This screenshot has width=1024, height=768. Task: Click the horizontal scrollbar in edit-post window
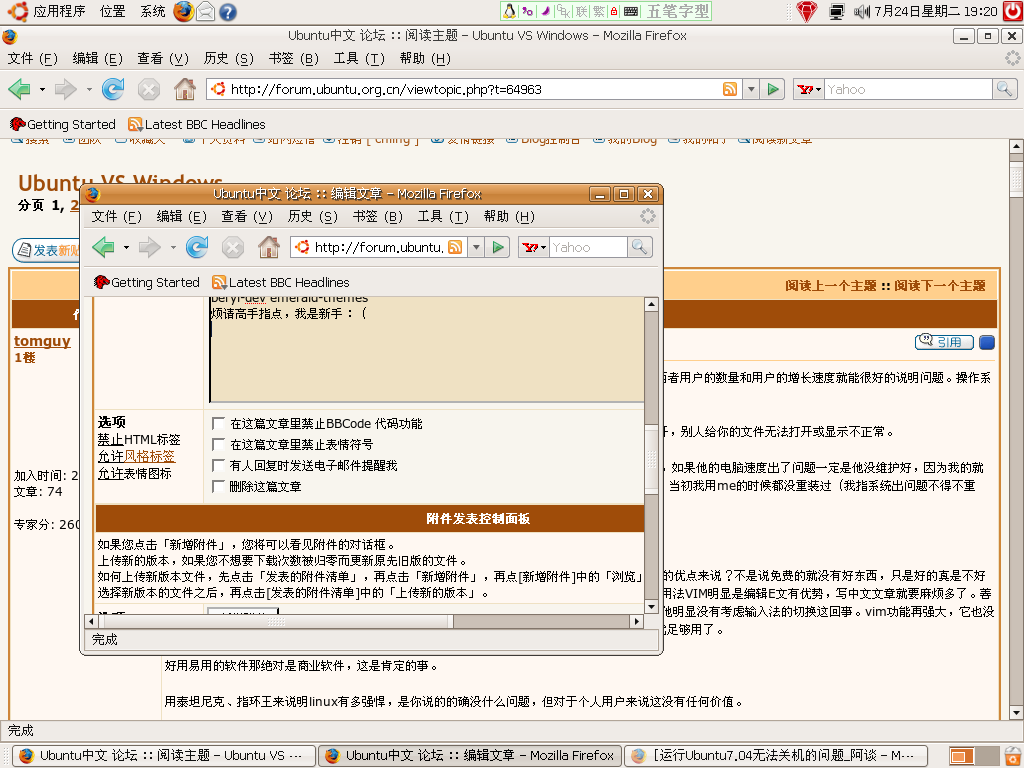point(276,622)
